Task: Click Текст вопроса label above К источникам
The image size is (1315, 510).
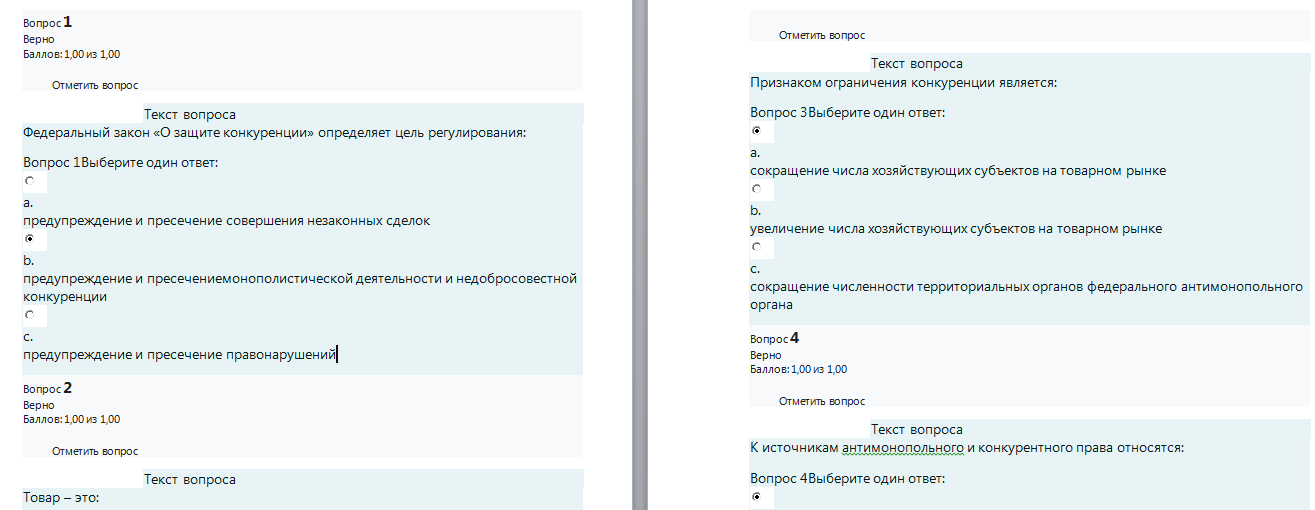Action: tap(917, 430)
